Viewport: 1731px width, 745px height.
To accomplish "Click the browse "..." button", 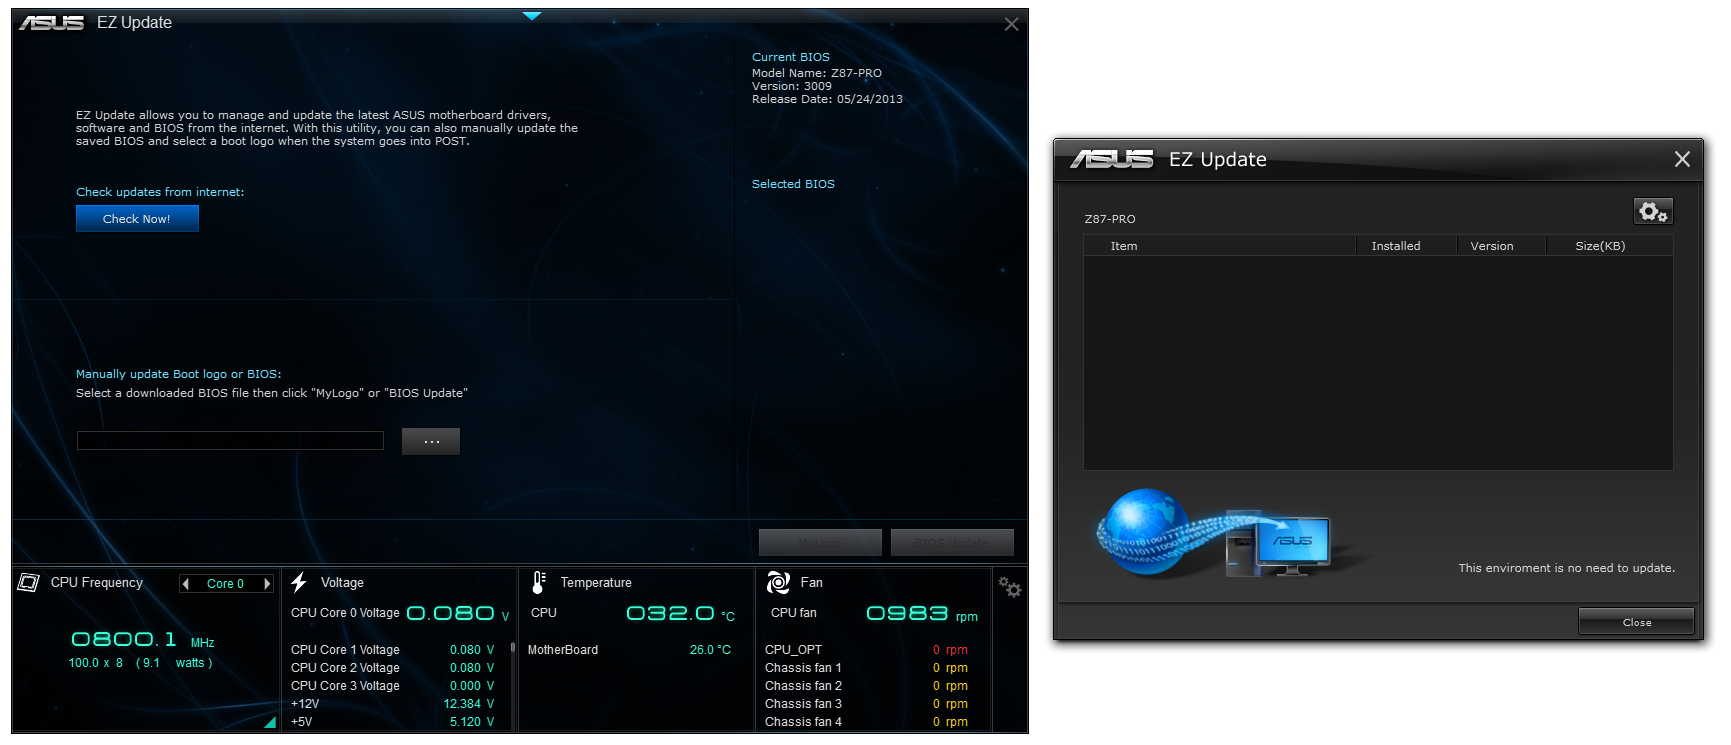I will point(431,441).
